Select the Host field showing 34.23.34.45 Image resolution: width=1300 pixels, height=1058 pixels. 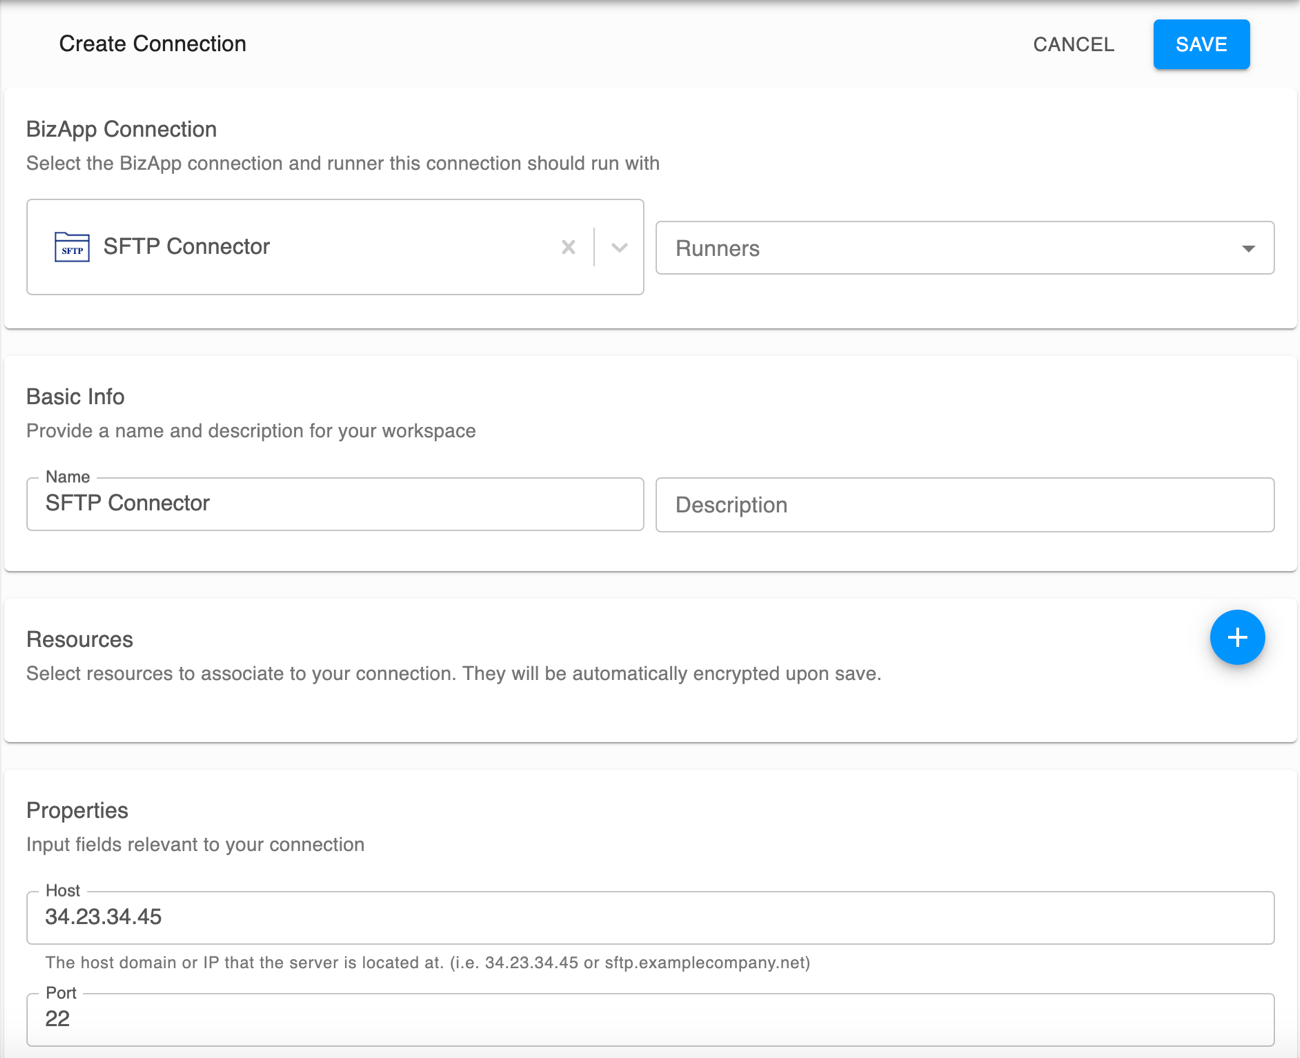tap(650, 917)
